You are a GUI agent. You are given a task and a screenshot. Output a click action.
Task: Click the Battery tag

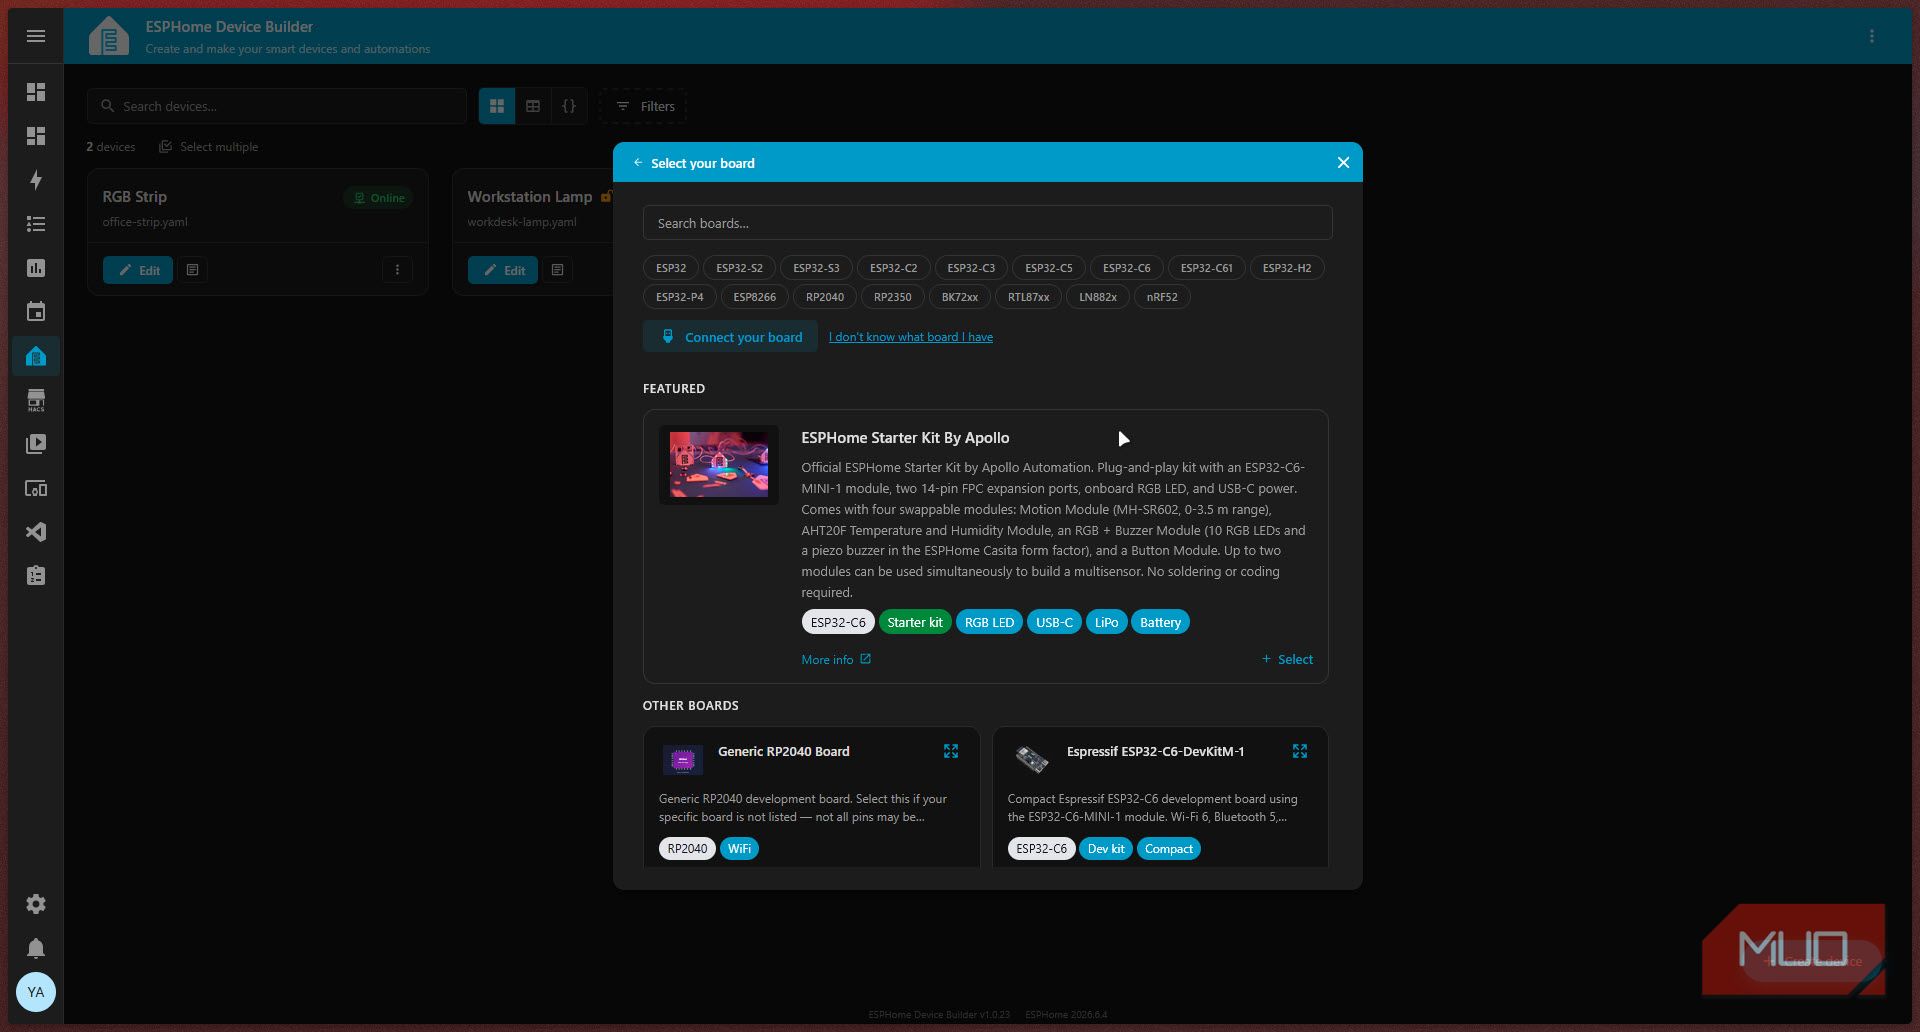1160,622
